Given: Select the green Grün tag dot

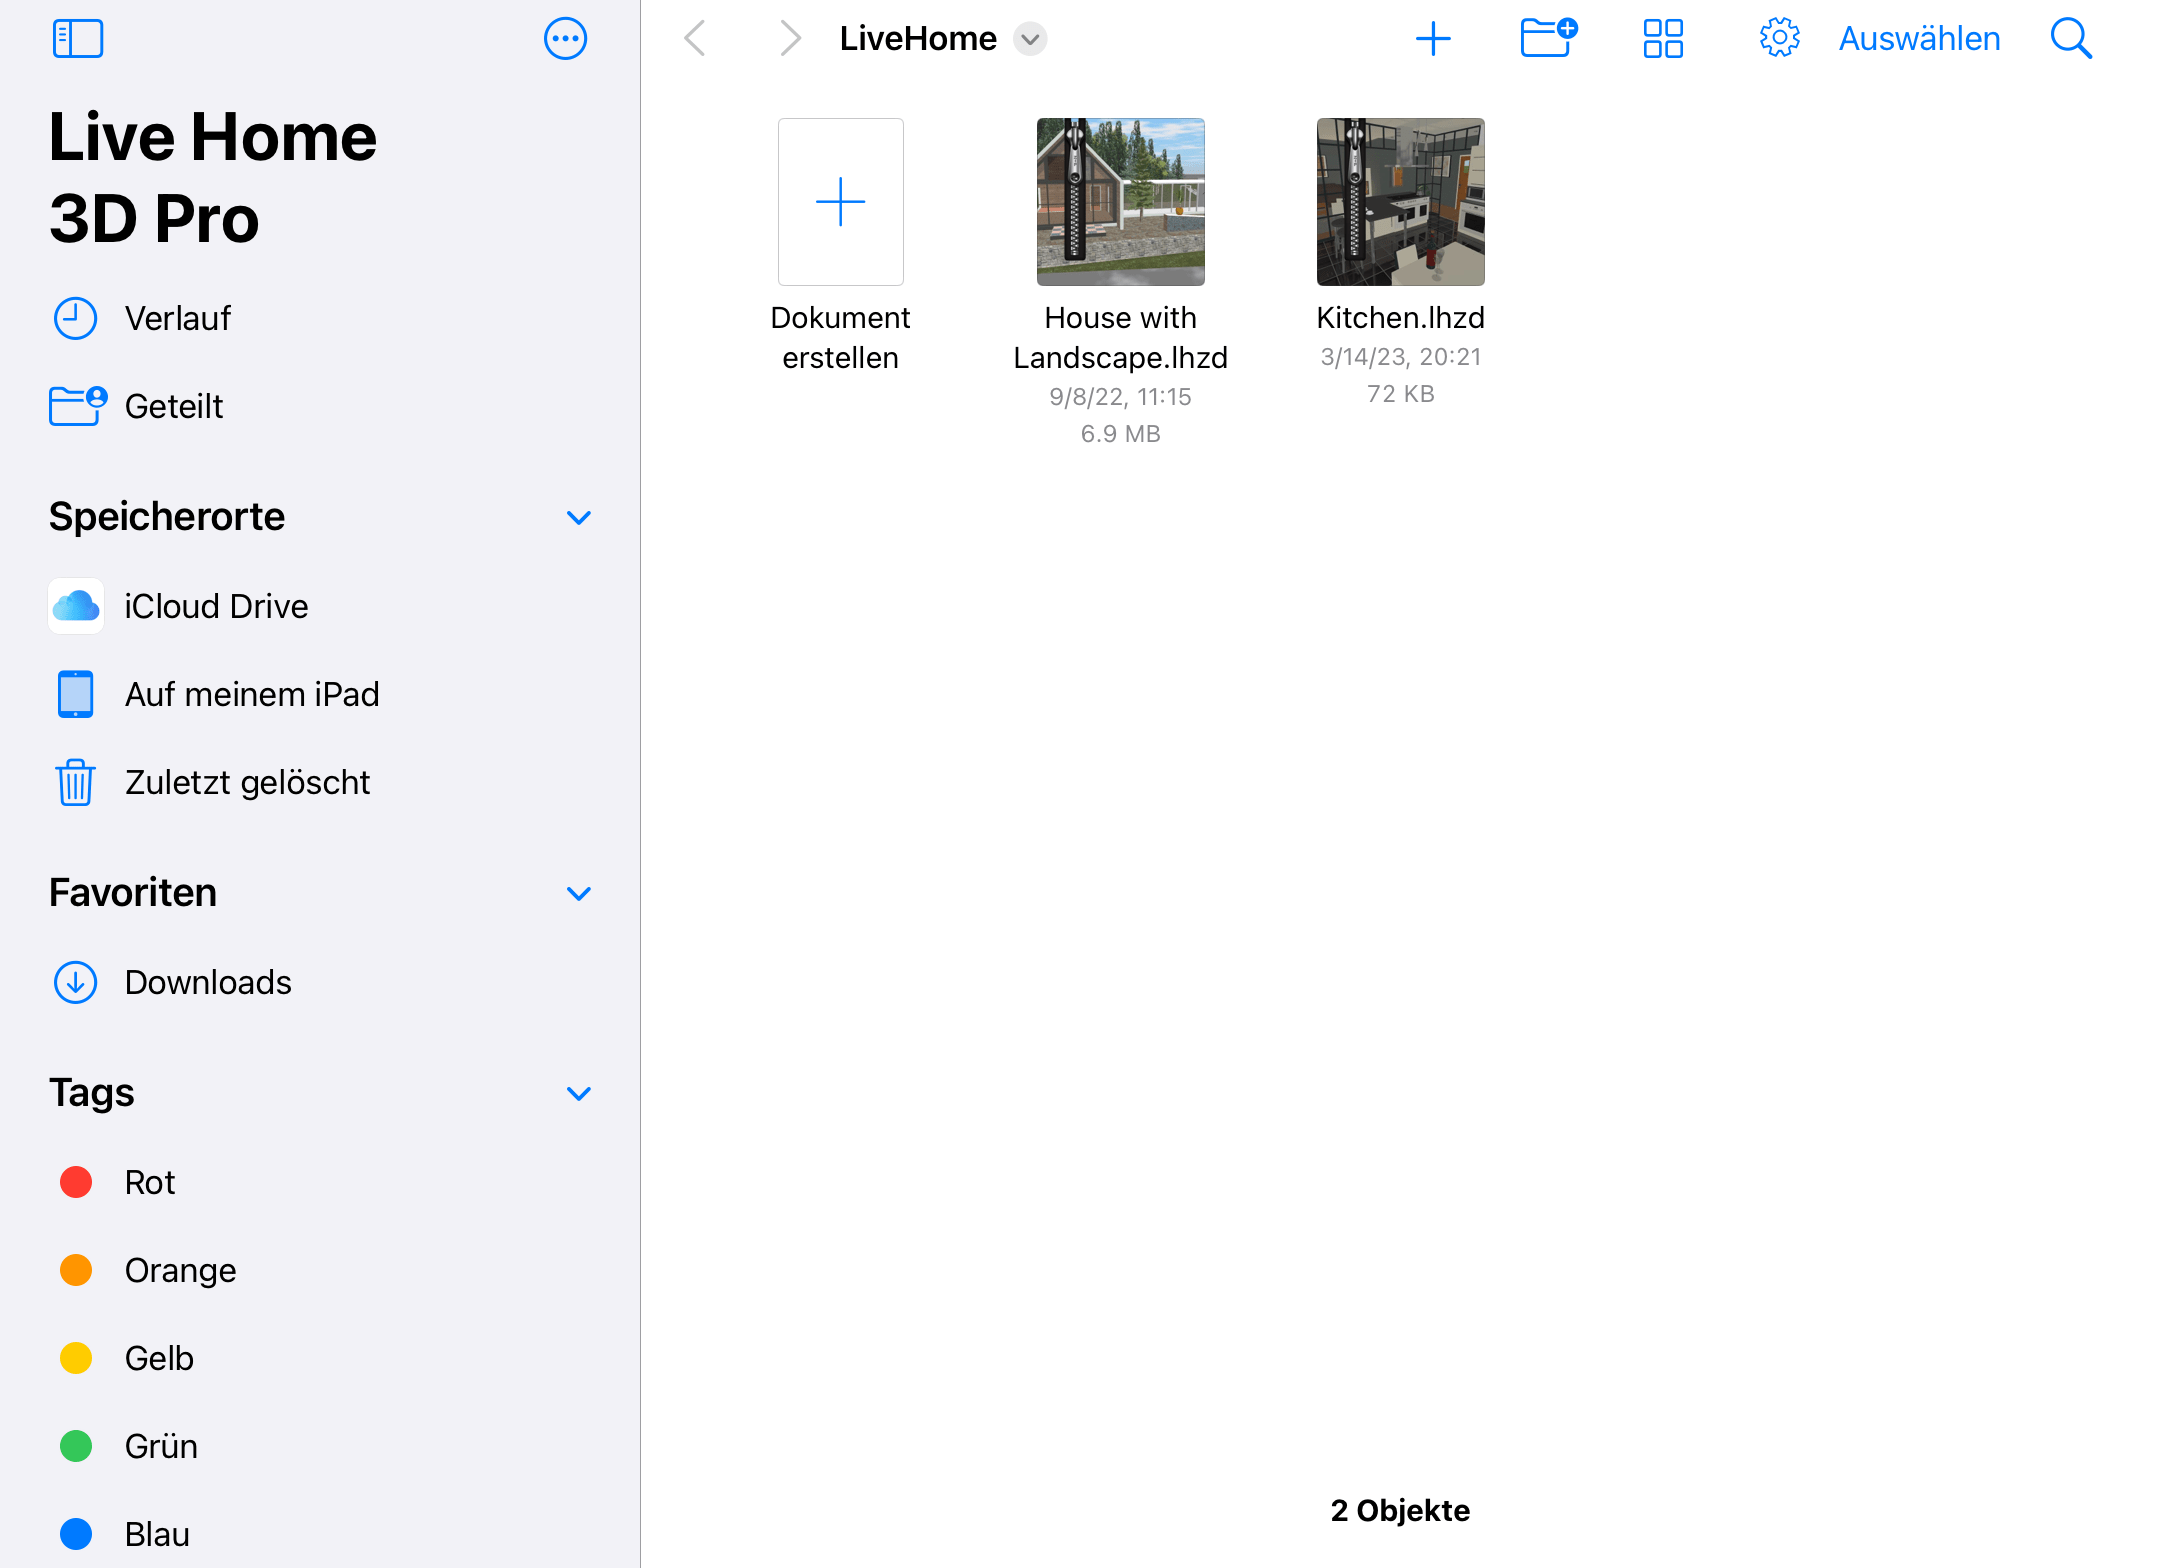Looking at the screenshot, I should (76, 1446).
